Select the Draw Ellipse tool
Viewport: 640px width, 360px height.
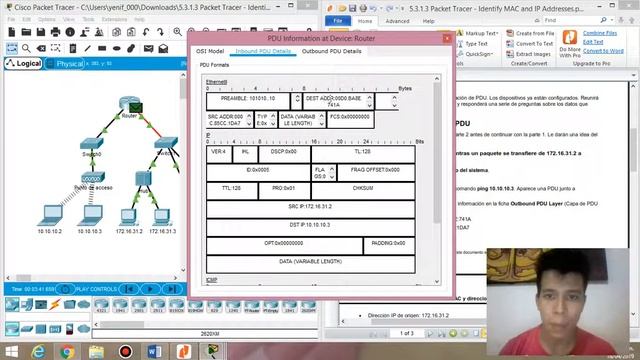click(x=117, y=49)
